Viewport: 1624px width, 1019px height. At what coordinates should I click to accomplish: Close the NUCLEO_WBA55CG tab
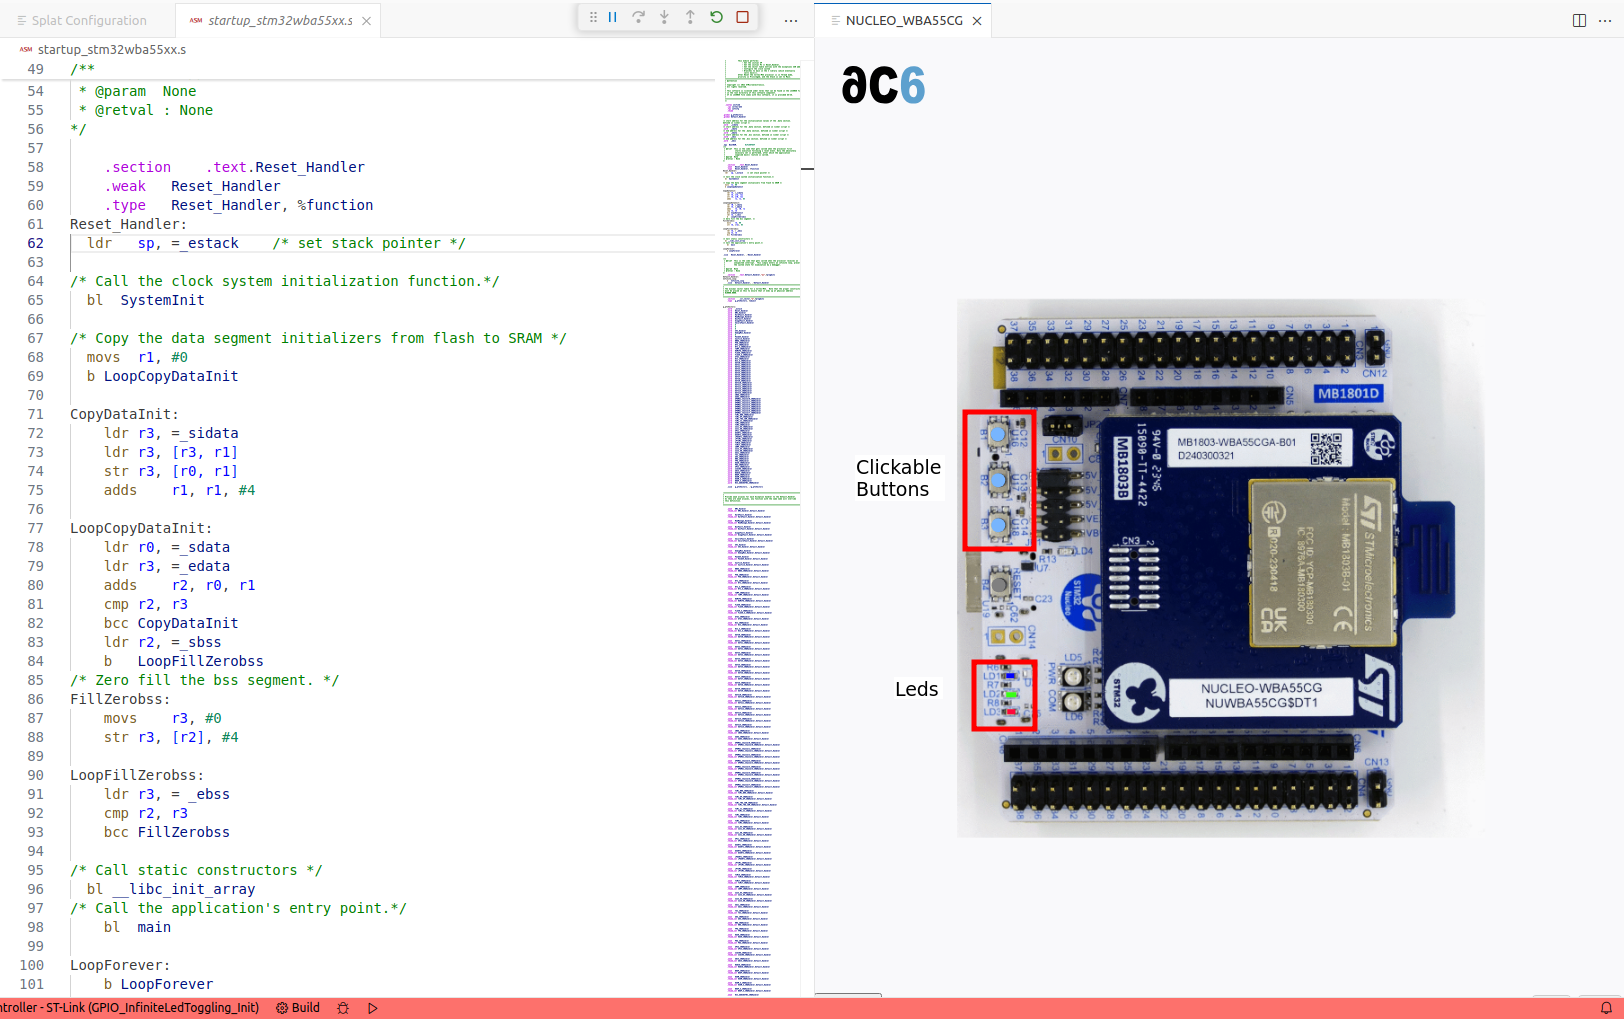pos(977,20)
